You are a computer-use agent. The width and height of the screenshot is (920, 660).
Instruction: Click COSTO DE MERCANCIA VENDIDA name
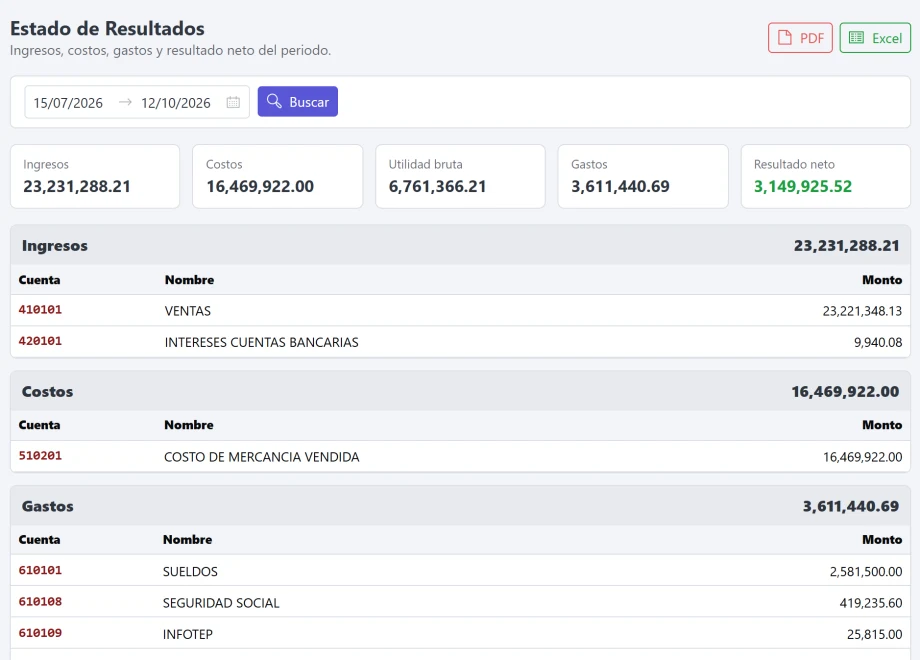click(x=262, y=457)
